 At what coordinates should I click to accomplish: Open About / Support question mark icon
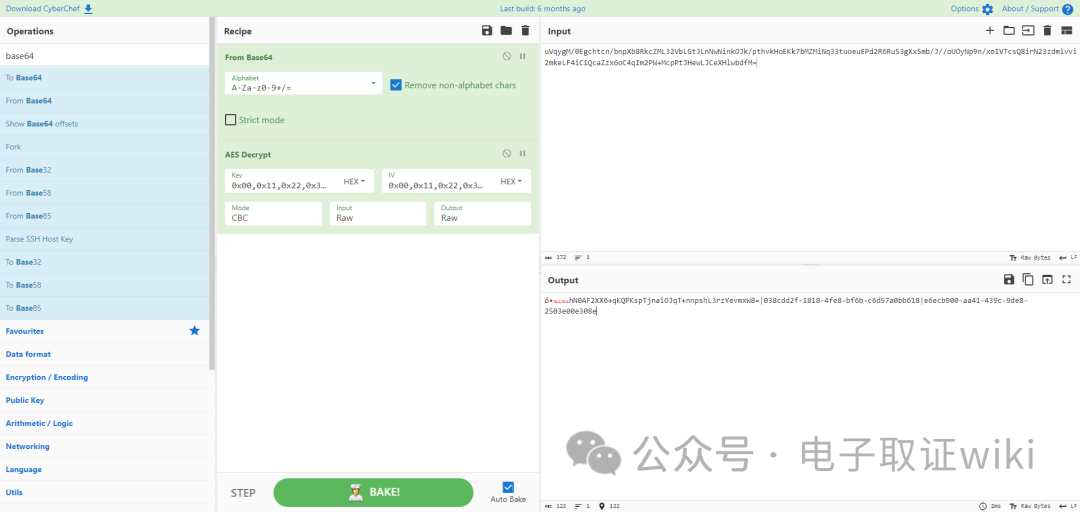click(x=1067, y=9)
